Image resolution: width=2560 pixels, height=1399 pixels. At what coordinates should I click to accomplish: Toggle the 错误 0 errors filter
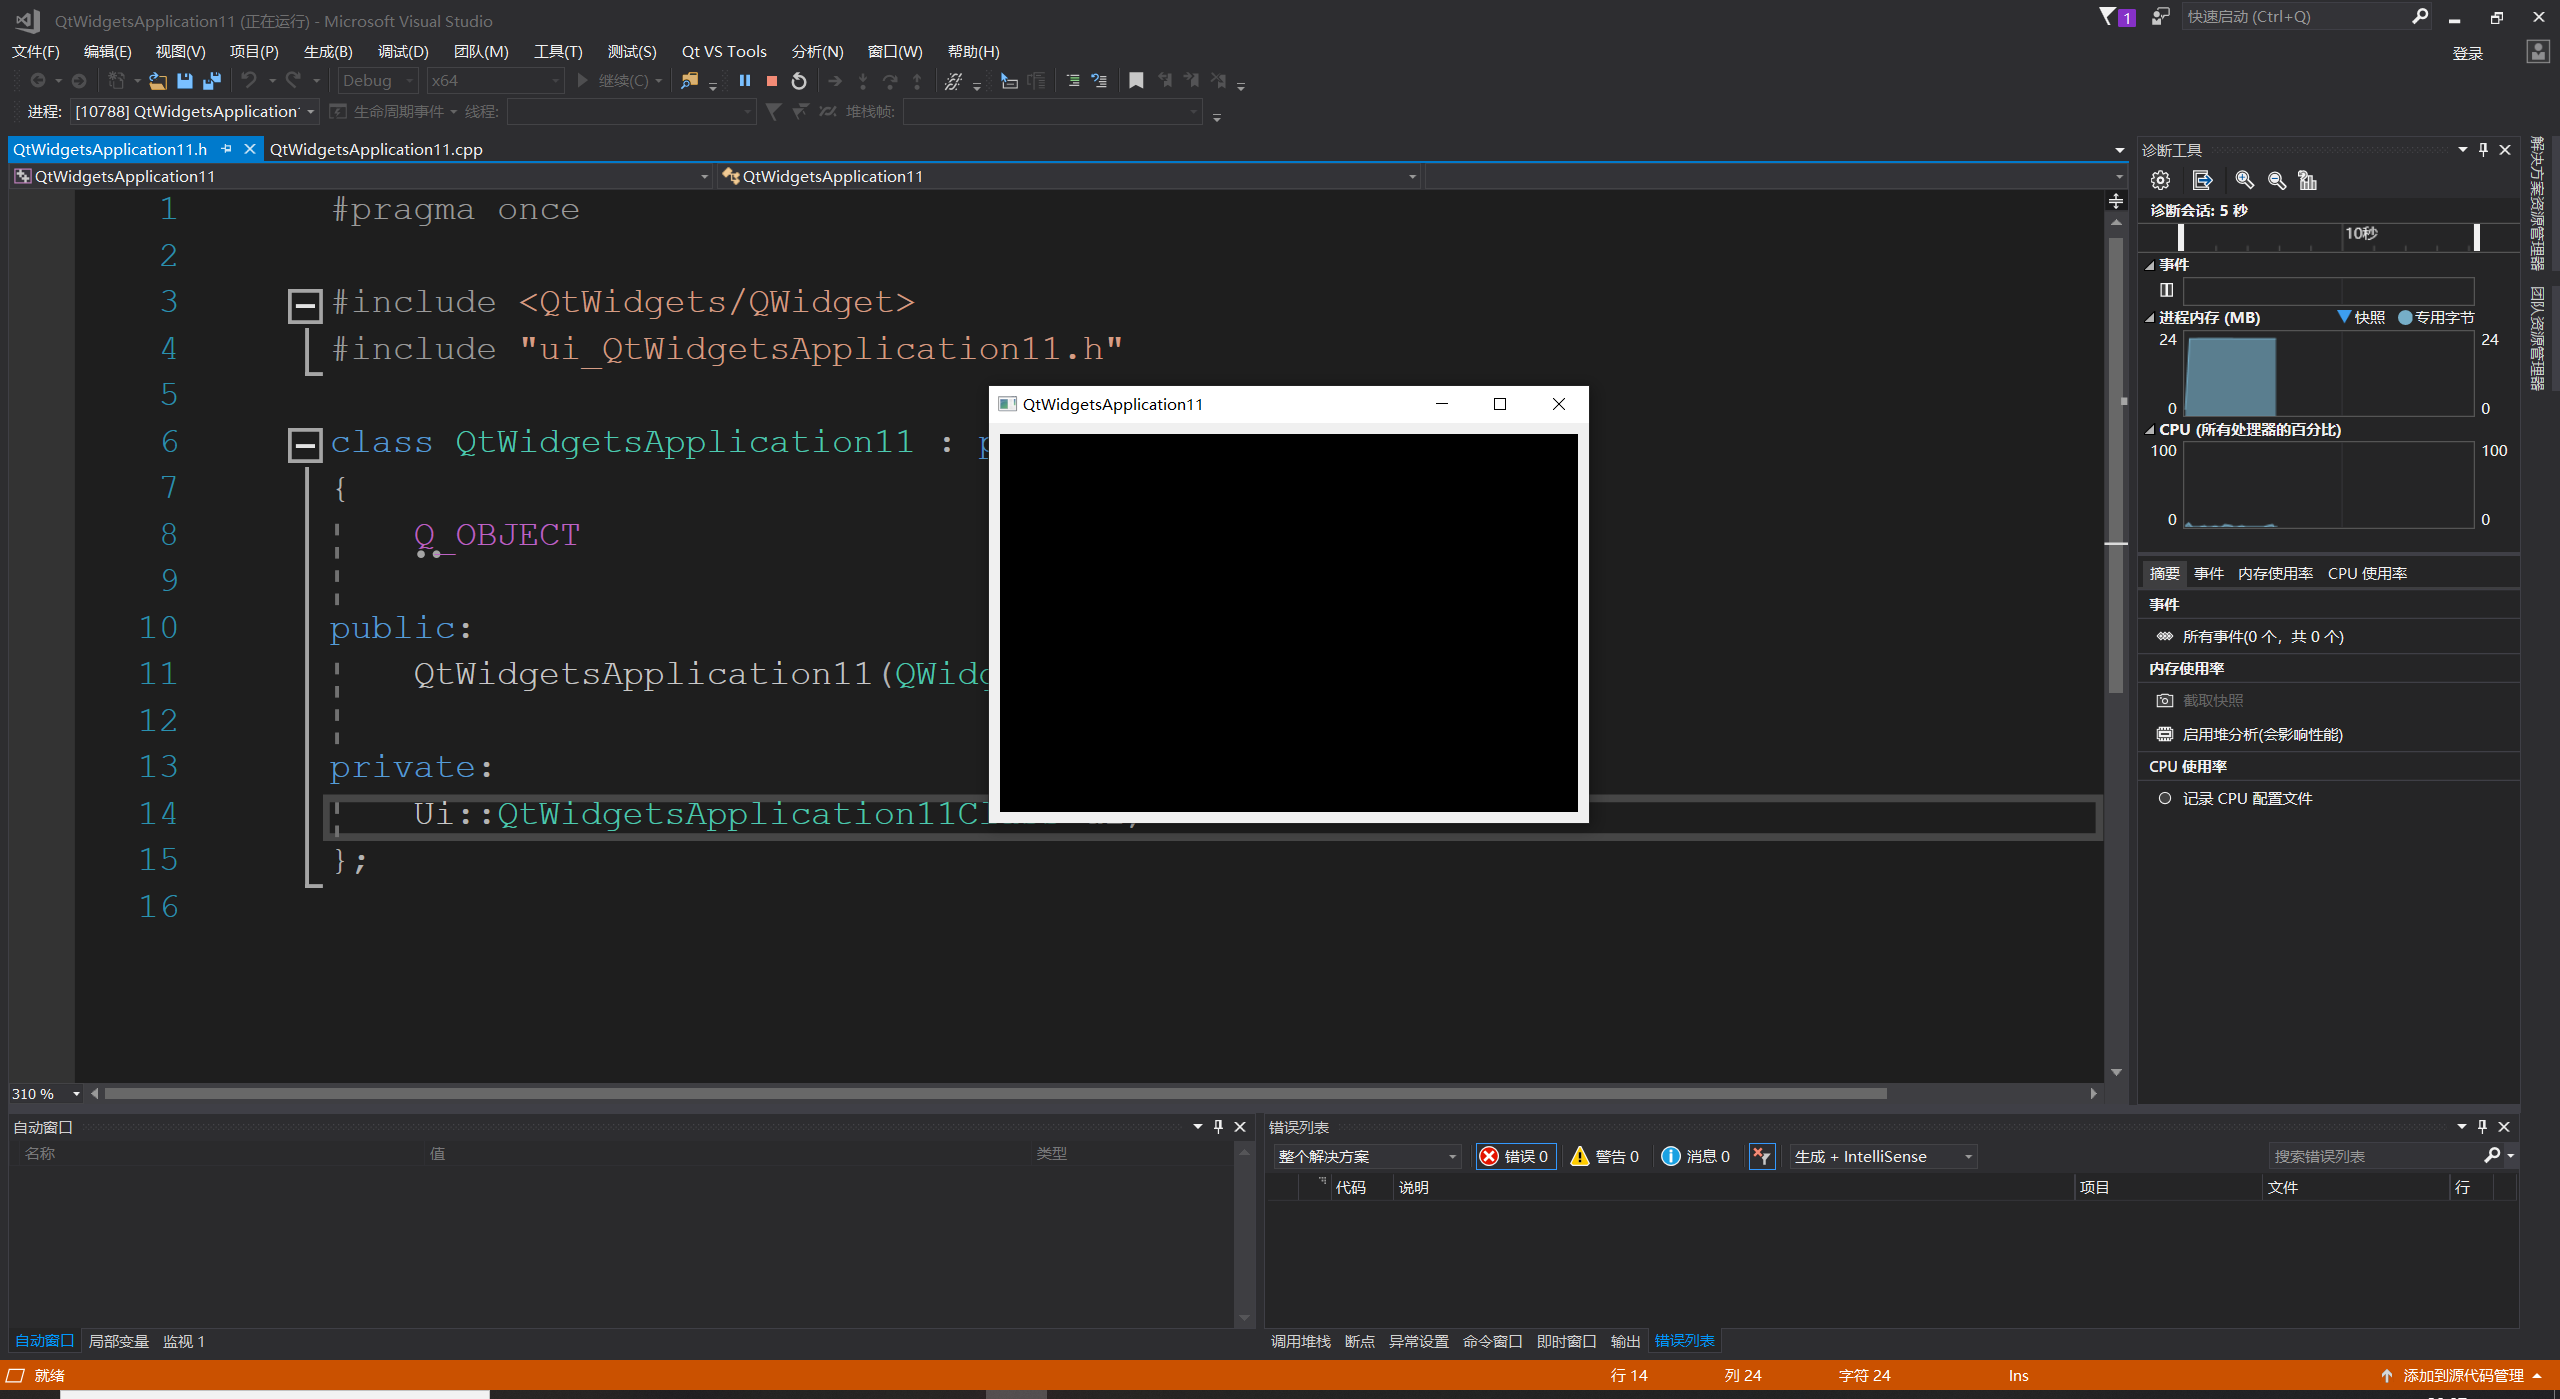(x=1515, y=1156)
